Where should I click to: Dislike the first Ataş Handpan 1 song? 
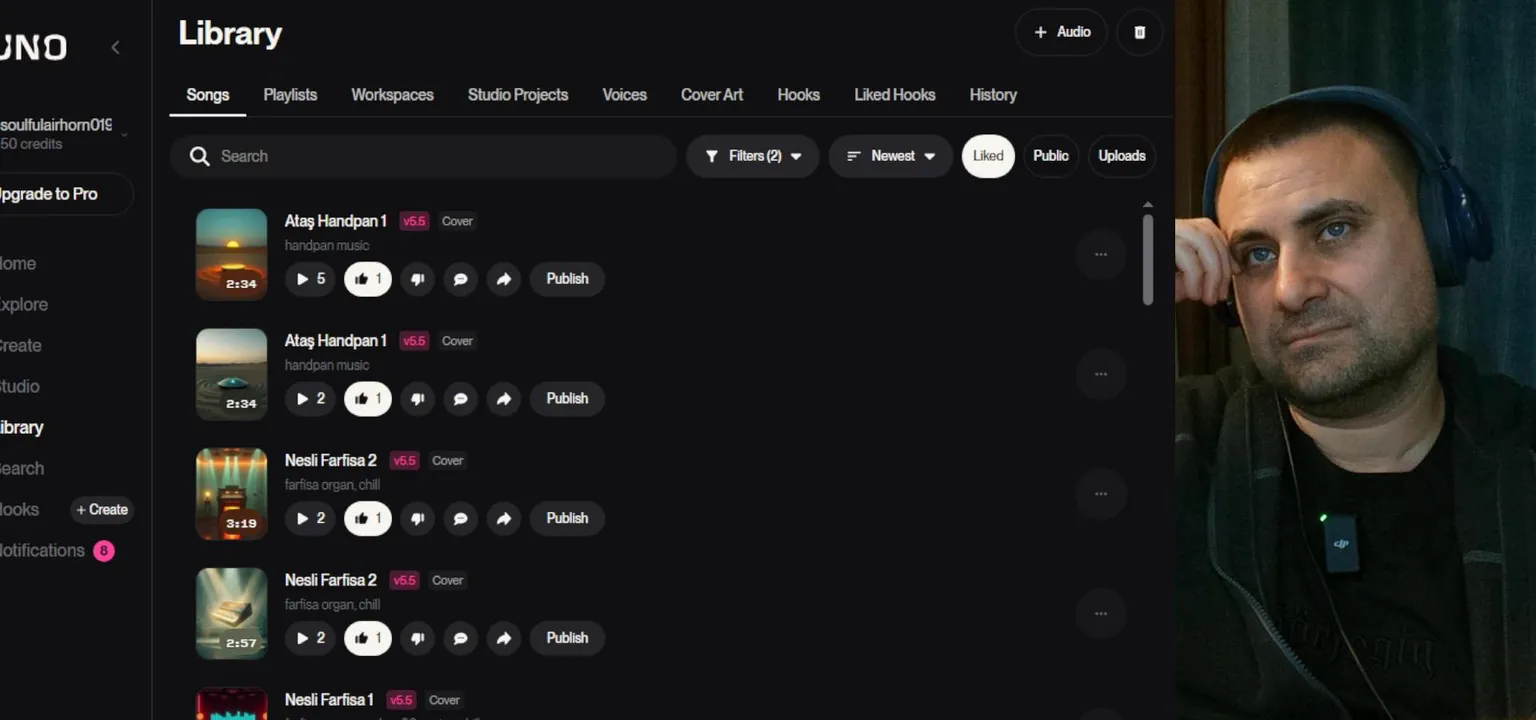[417, 279]
